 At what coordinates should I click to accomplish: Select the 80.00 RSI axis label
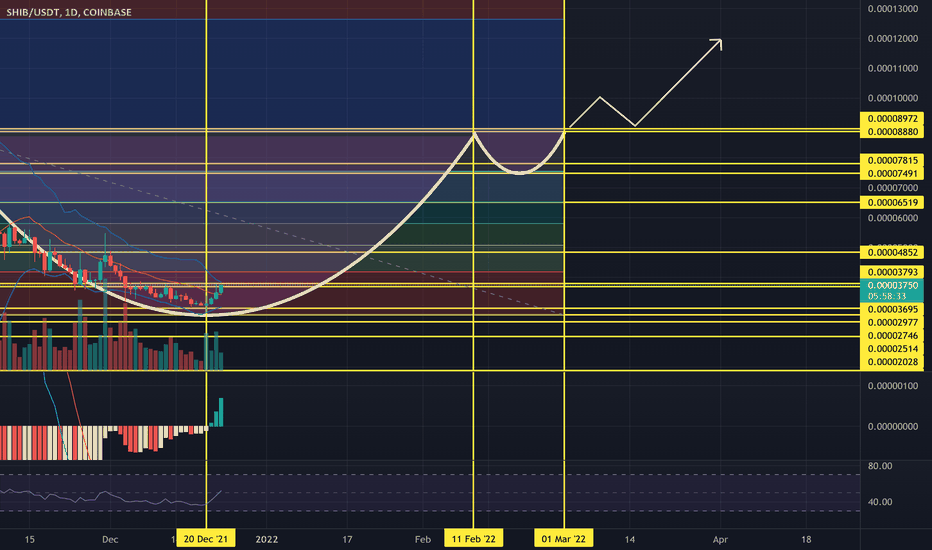880,466
